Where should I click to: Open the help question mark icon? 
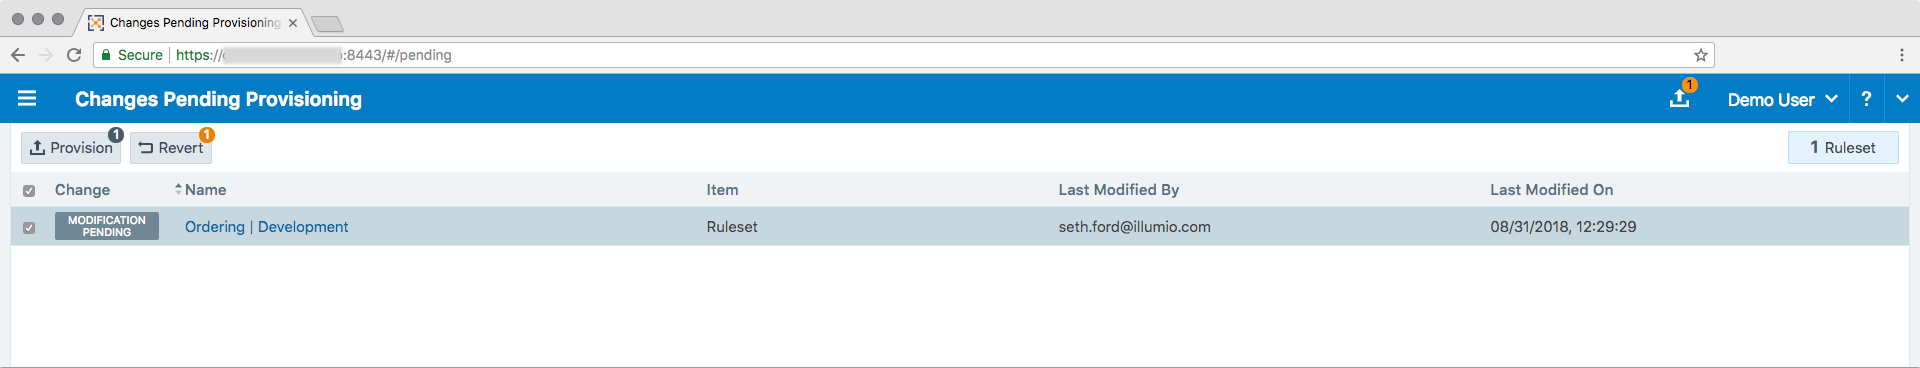pos(1866,98)
